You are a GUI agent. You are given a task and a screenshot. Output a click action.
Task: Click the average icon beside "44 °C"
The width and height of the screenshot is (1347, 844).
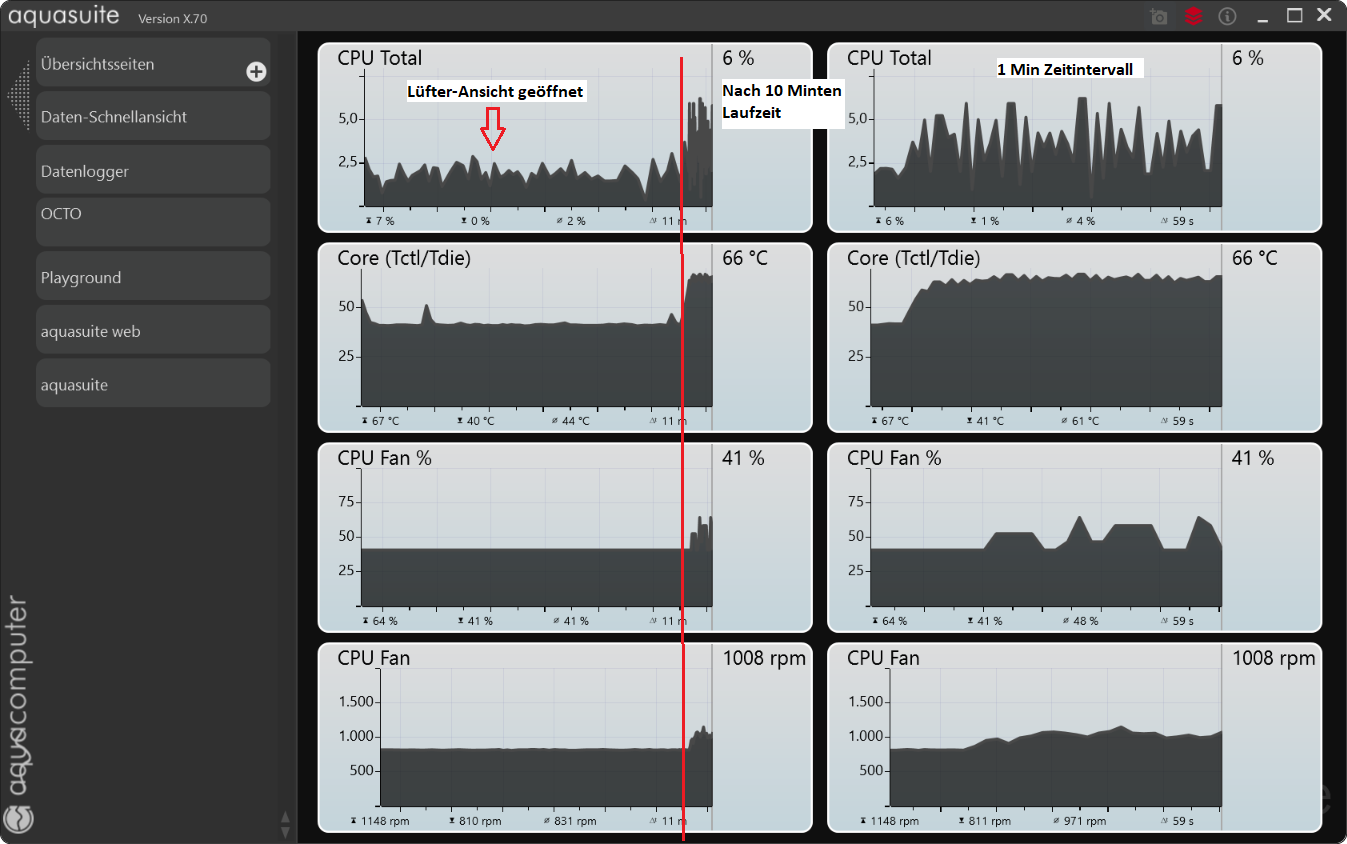click(556, 421)
